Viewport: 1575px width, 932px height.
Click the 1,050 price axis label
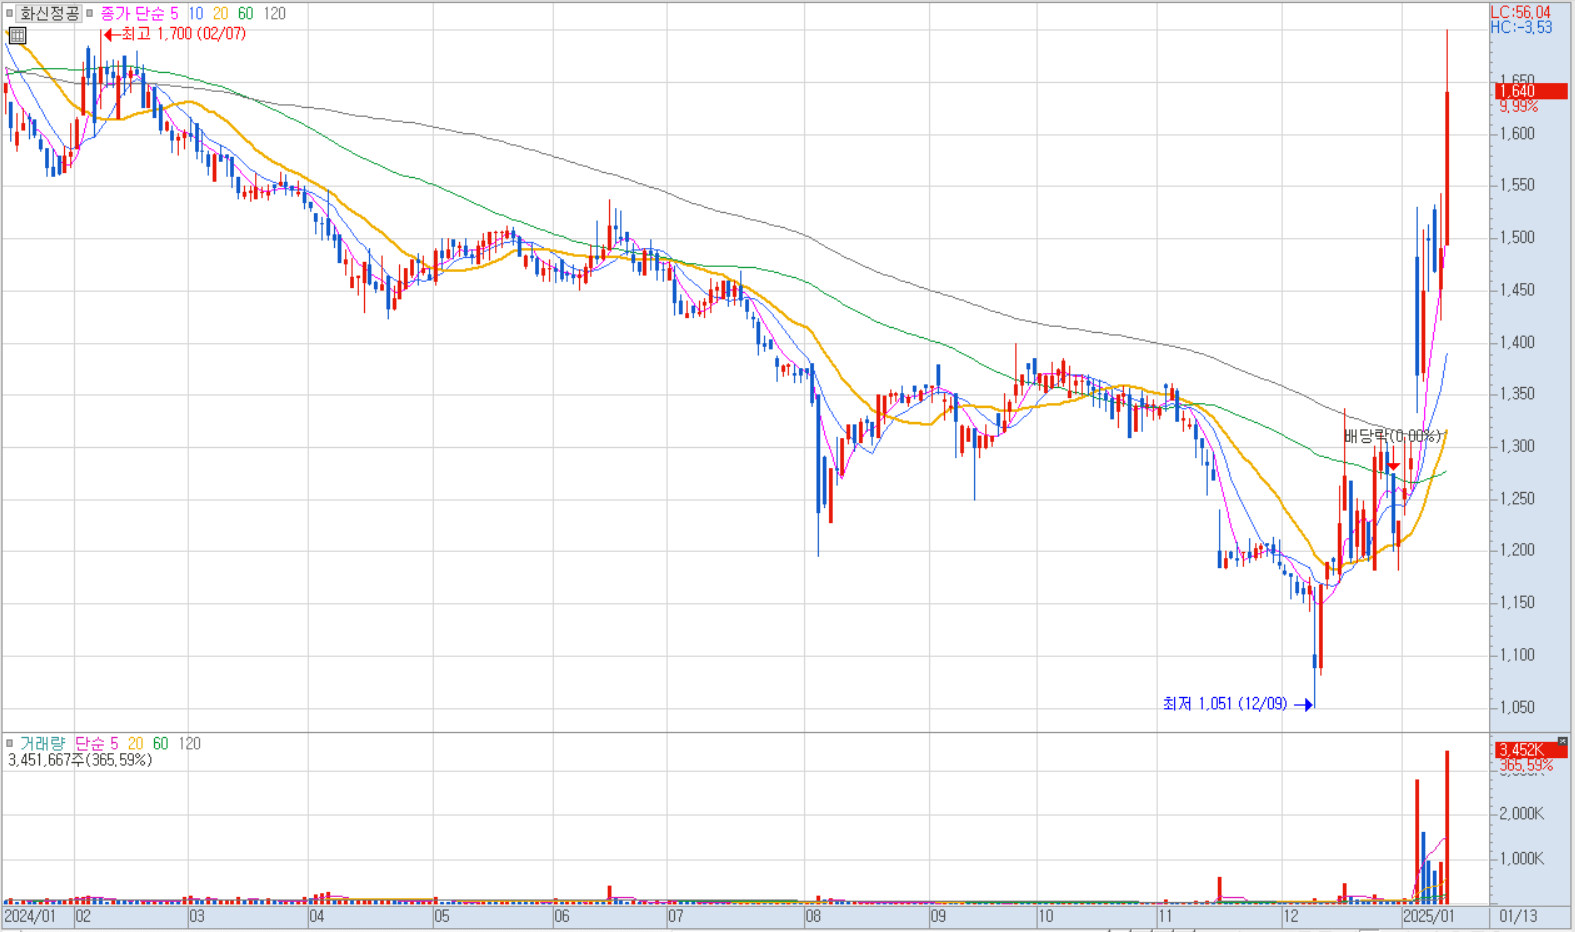click(x=1516, y=707)
